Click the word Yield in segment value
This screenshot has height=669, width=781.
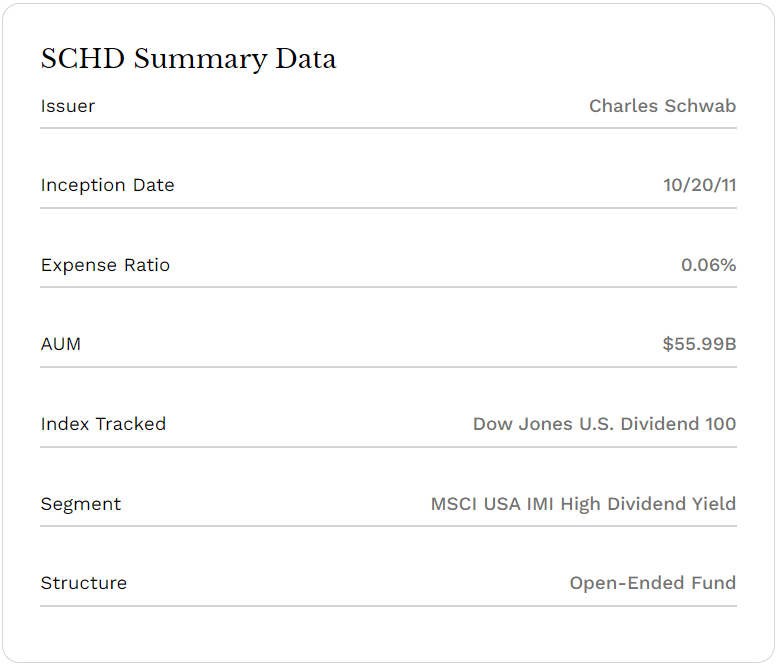(714, 504)
